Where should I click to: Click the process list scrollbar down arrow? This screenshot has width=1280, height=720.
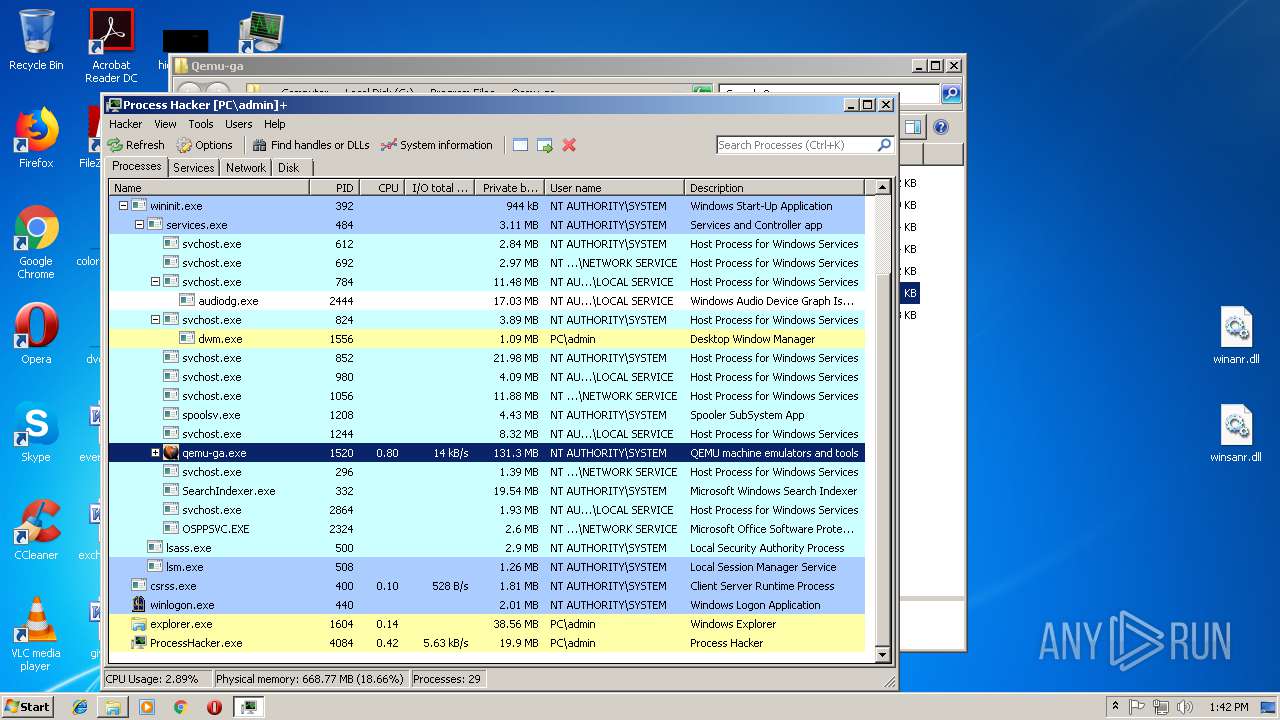coord(882,654)
